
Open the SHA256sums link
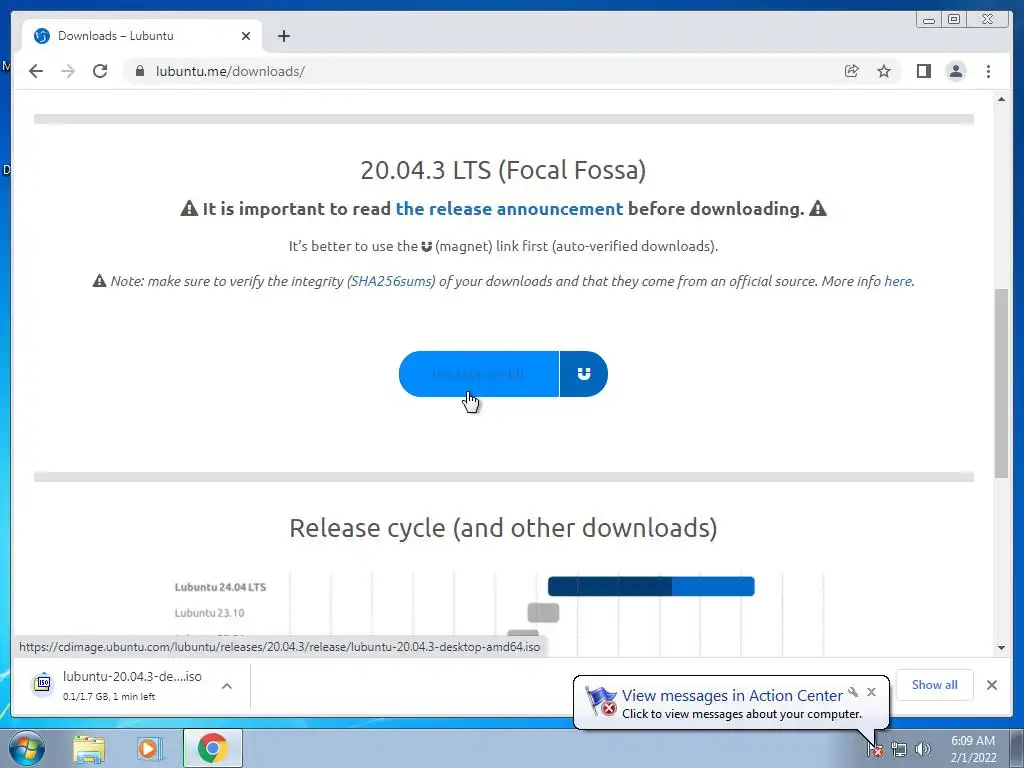click(x=391, y=281)
